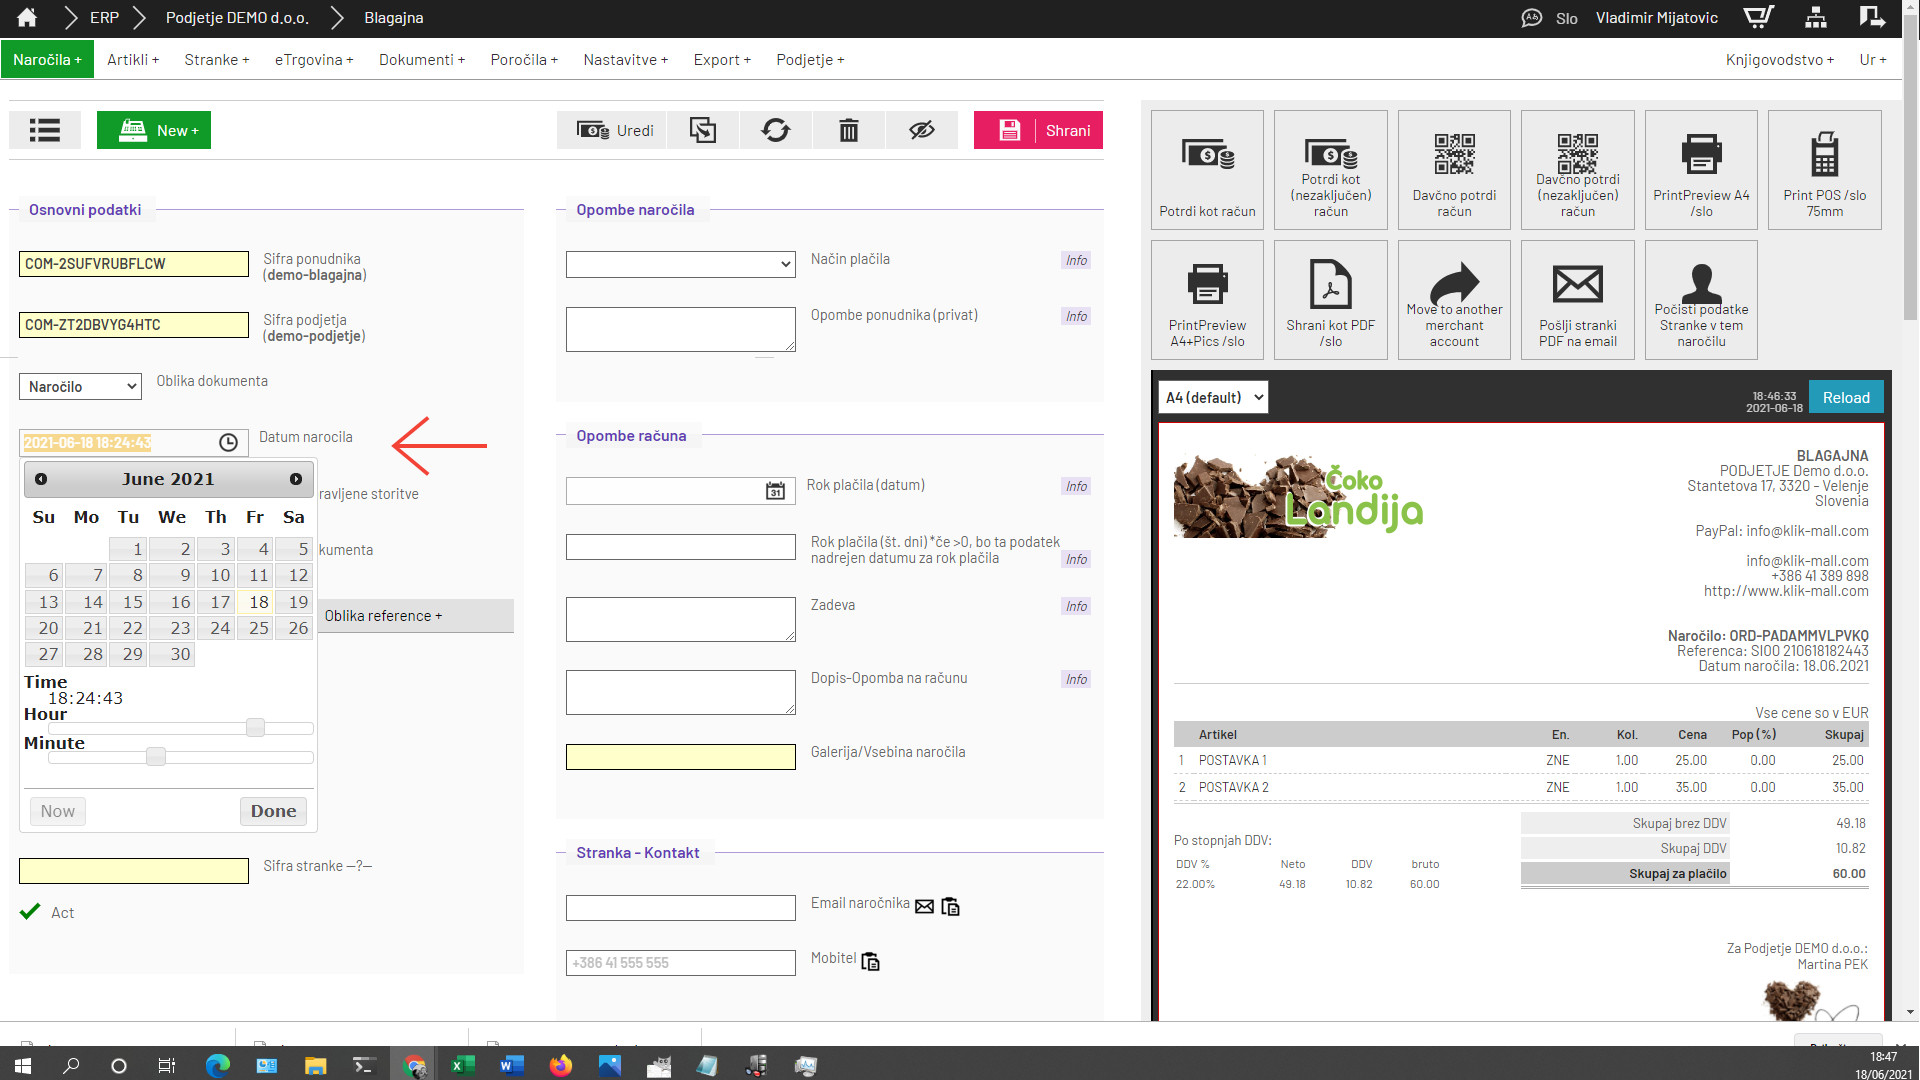The width and height of the screenshot is (1920, 1080).
Task: Toggle the crossed-eye visibility icon
Action: [x=921, y=130]
